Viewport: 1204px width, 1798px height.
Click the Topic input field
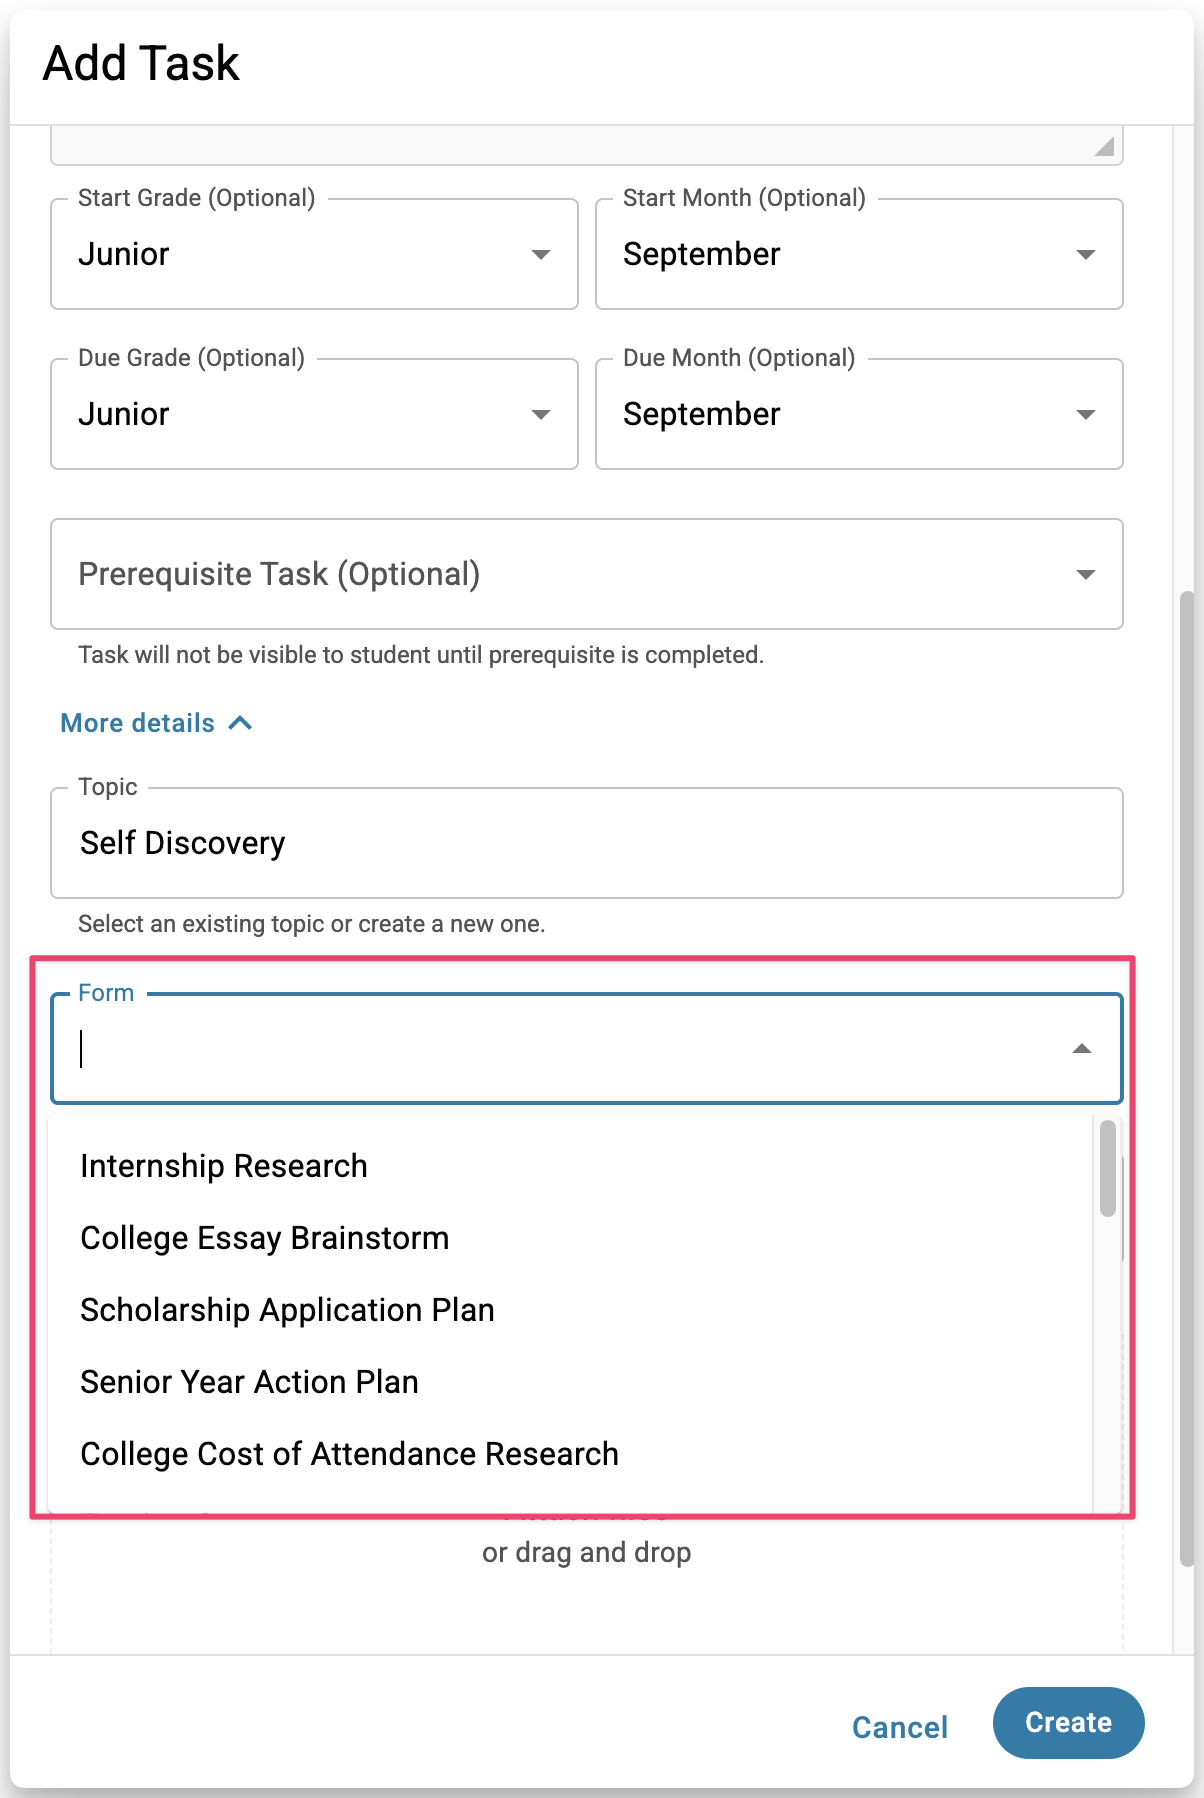(x=586, y=843)
